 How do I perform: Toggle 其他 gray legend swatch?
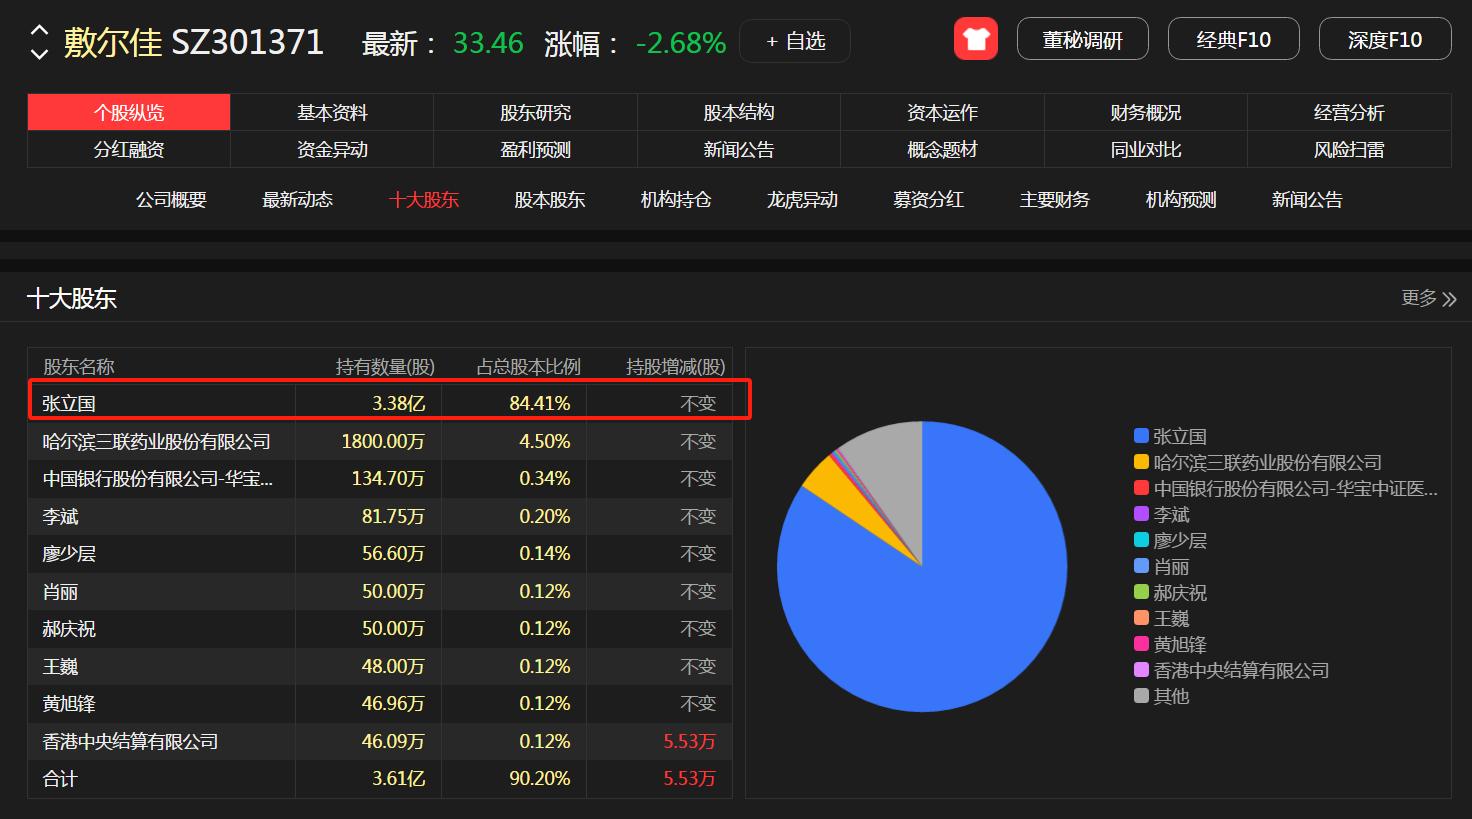pyautogui.click(x=1141, y=696)
